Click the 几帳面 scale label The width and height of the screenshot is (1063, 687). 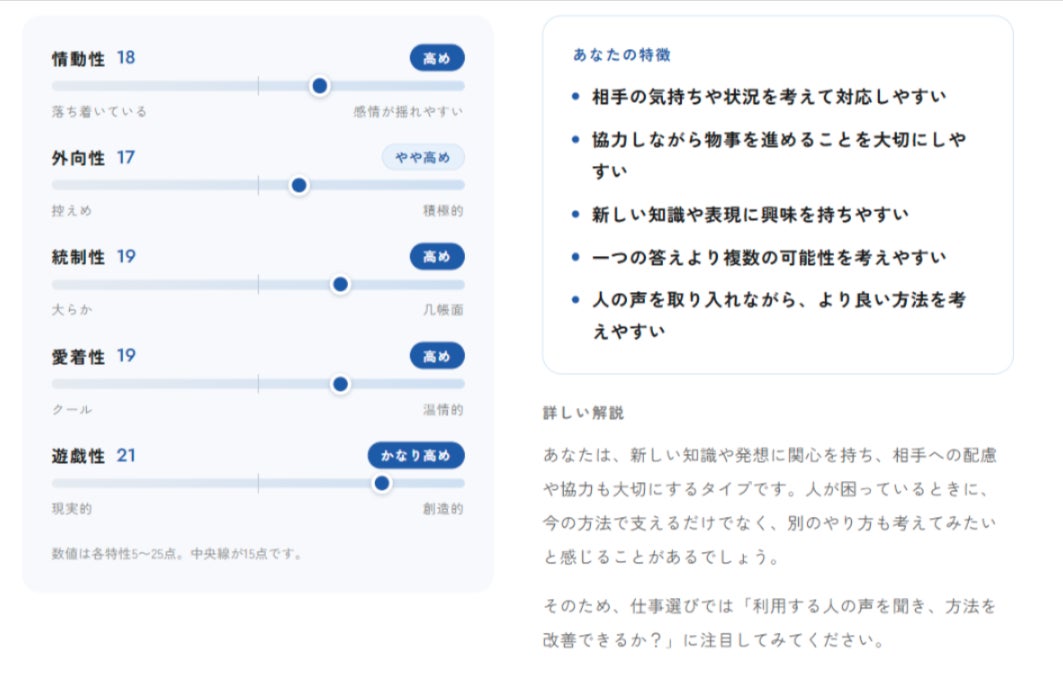pos(443,310)
